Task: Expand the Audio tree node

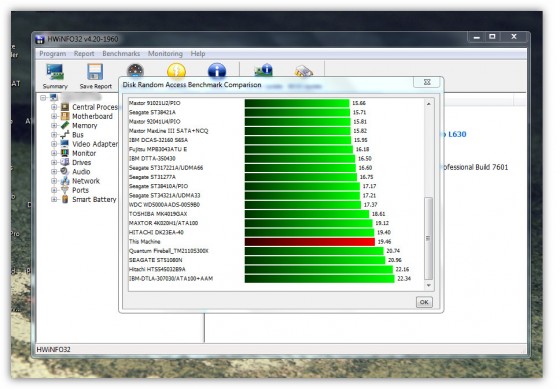Action: click(x=54, y=171)
